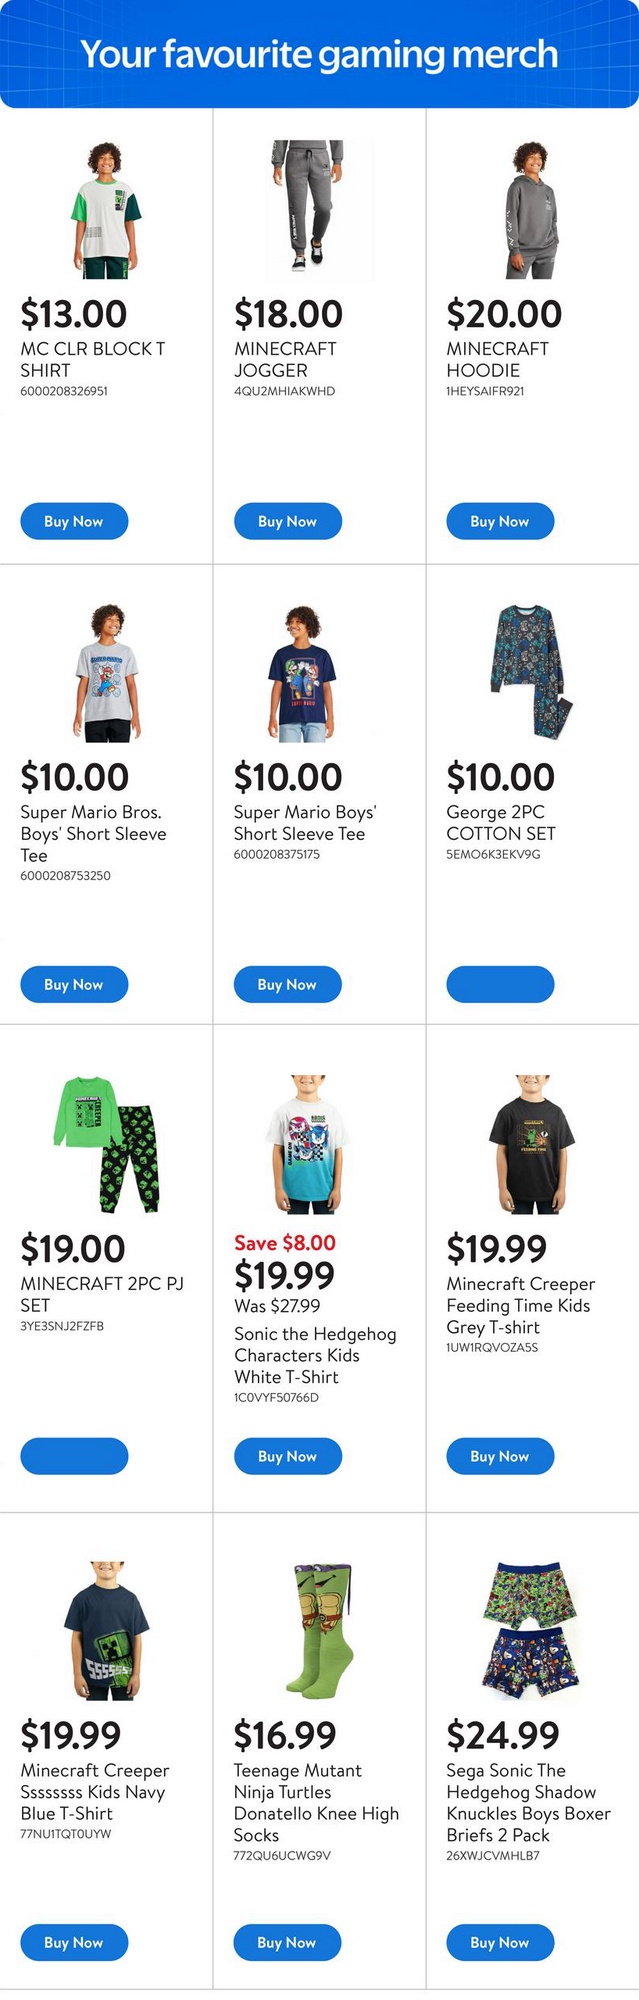The width and height of the screenshot is (639, 2000).
Task: View the Ninja Turtles Donatello socks image
Action: click(320, 1631)
